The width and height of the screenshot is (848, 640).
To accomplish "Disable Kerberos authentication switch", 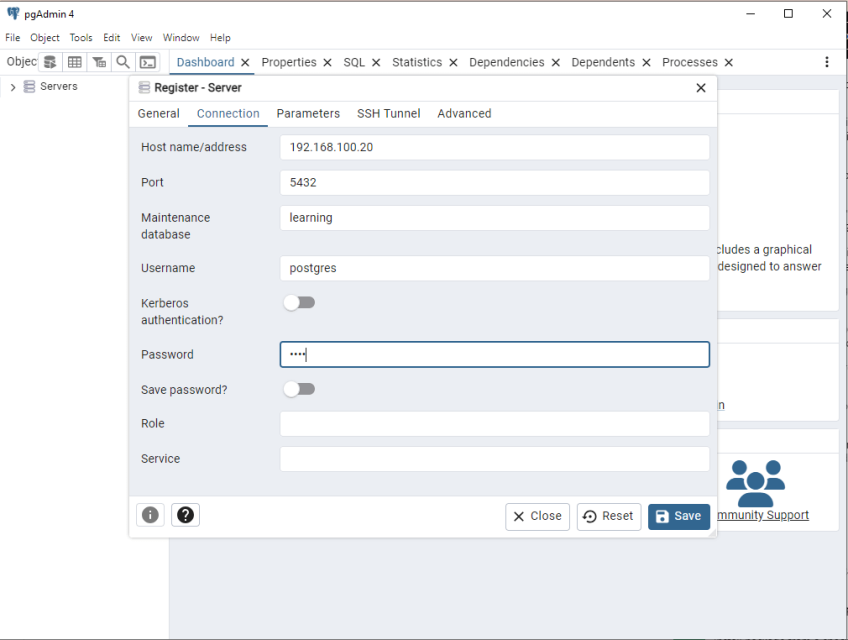I will click(299, 300).
